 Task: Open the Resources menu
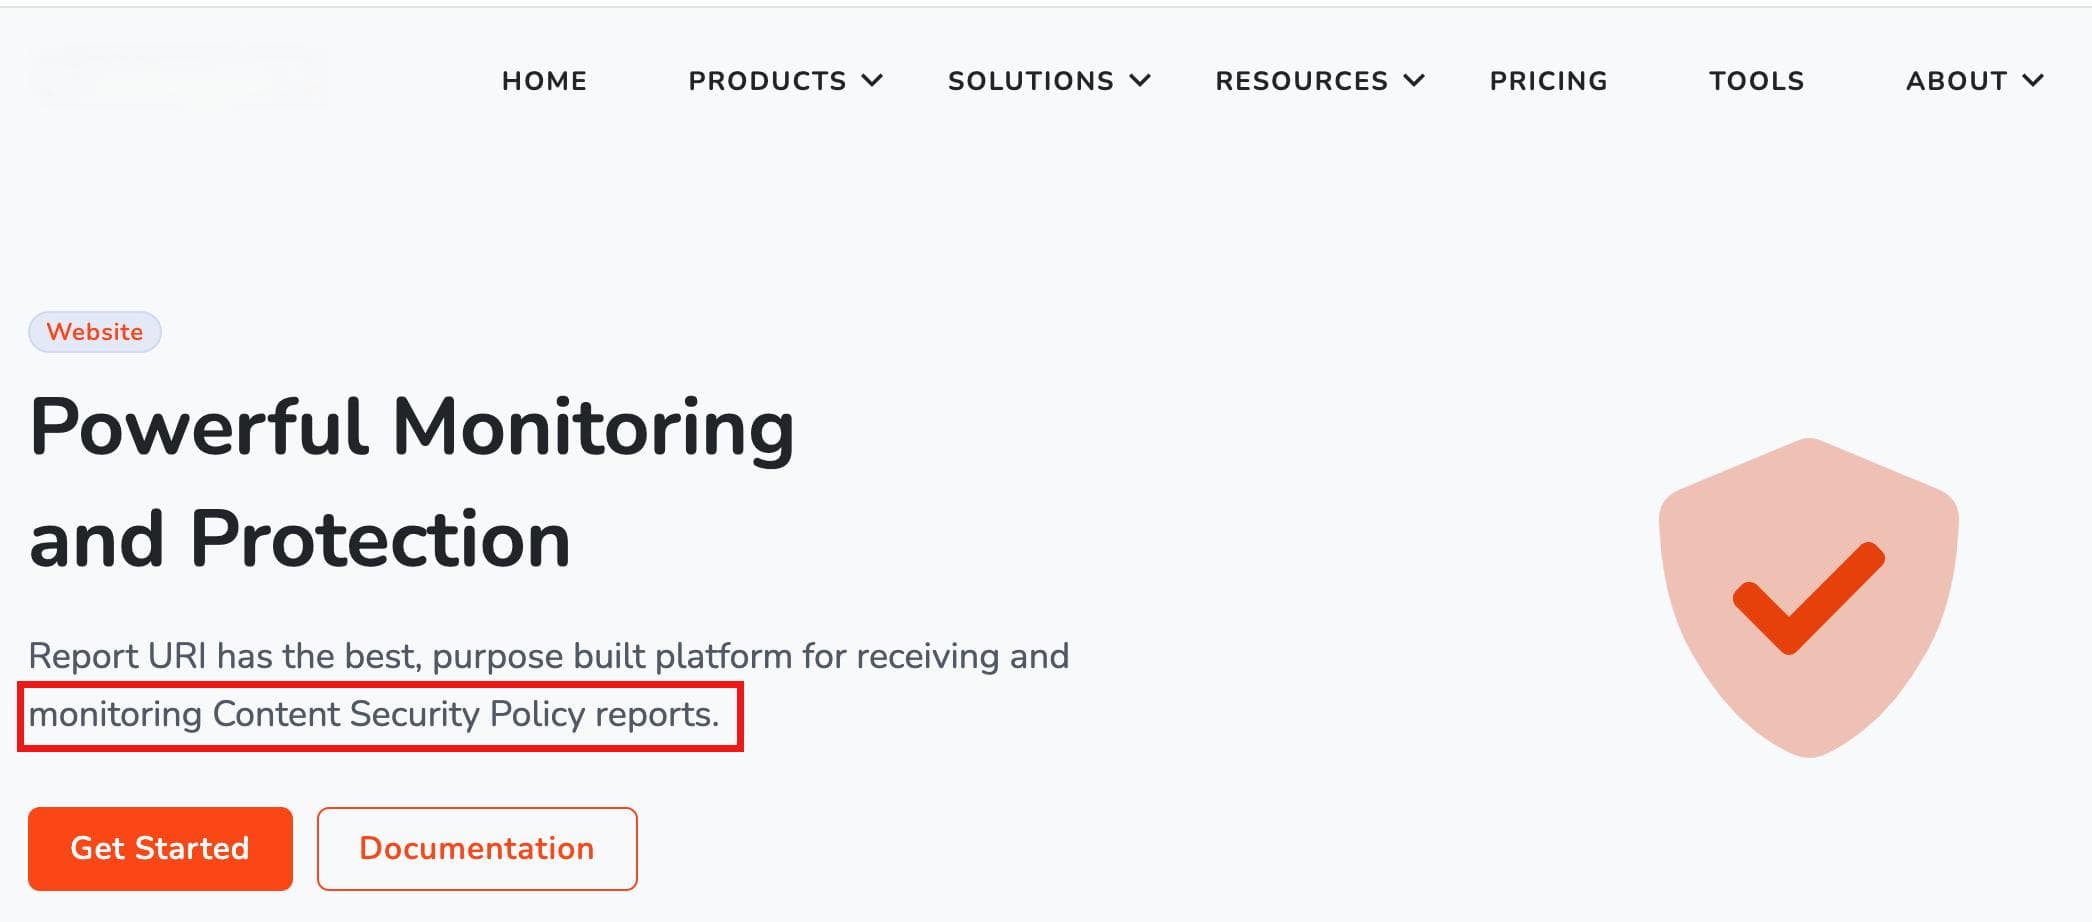(x=1302, y=81)
